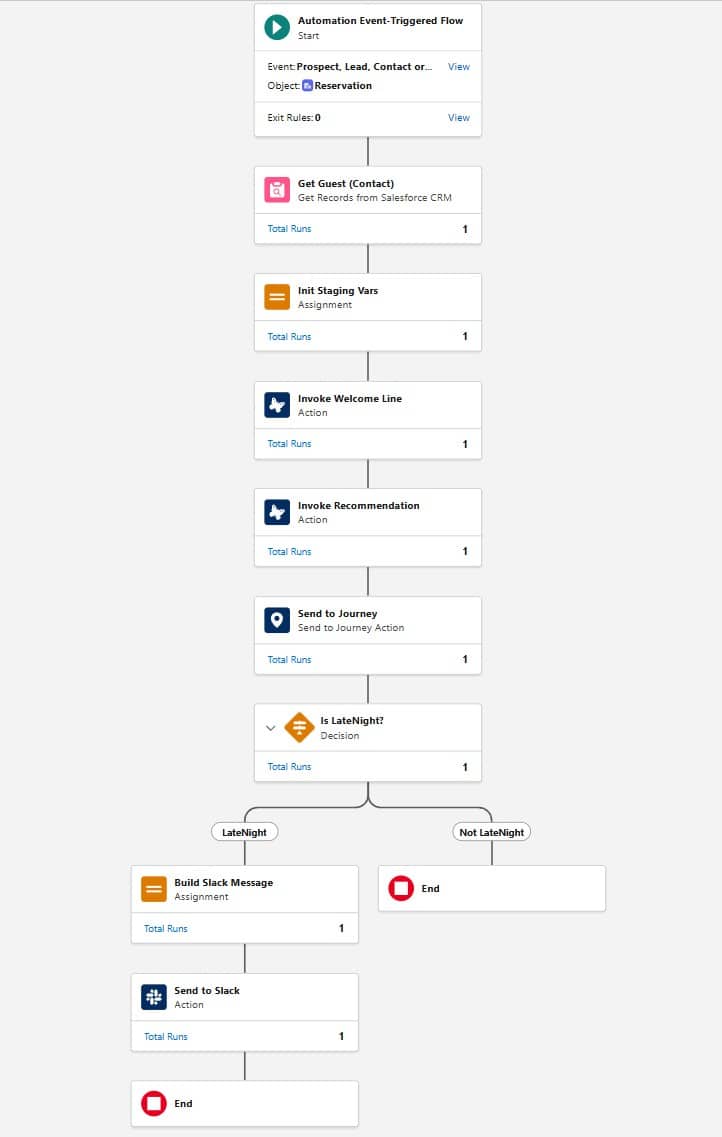Select the Not LateNight branch label
Image resolution: width=722 pixels, height=1137 pixels.
pos(491,832)
